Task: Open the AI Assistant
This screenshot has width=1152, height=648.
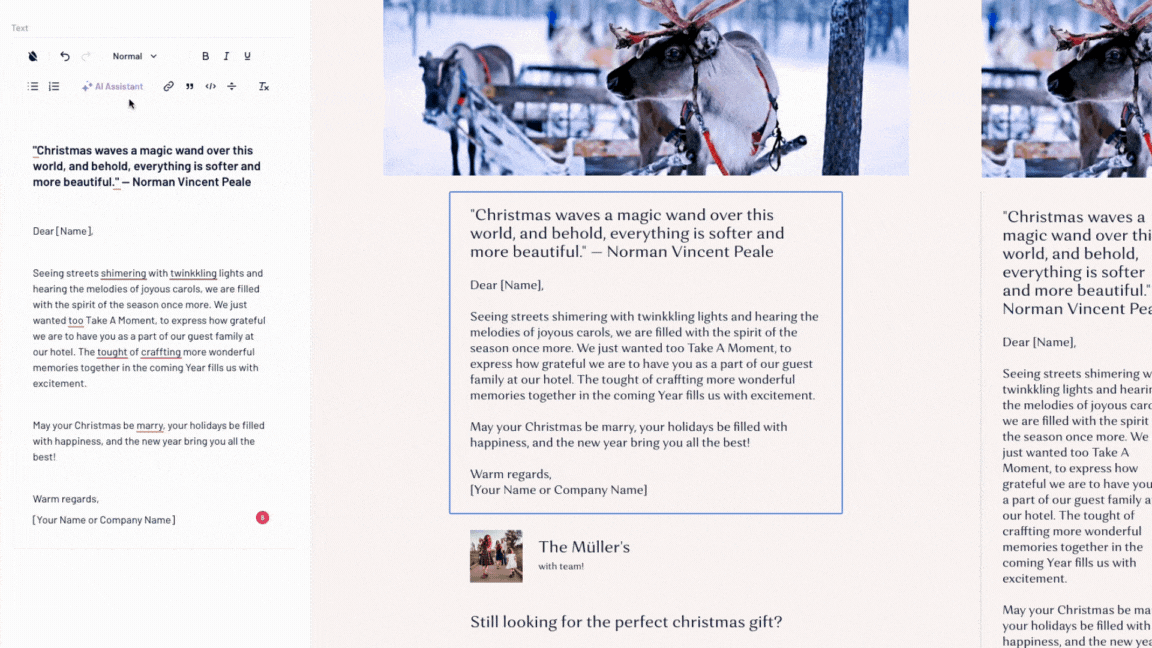Action: pos(112,87)
